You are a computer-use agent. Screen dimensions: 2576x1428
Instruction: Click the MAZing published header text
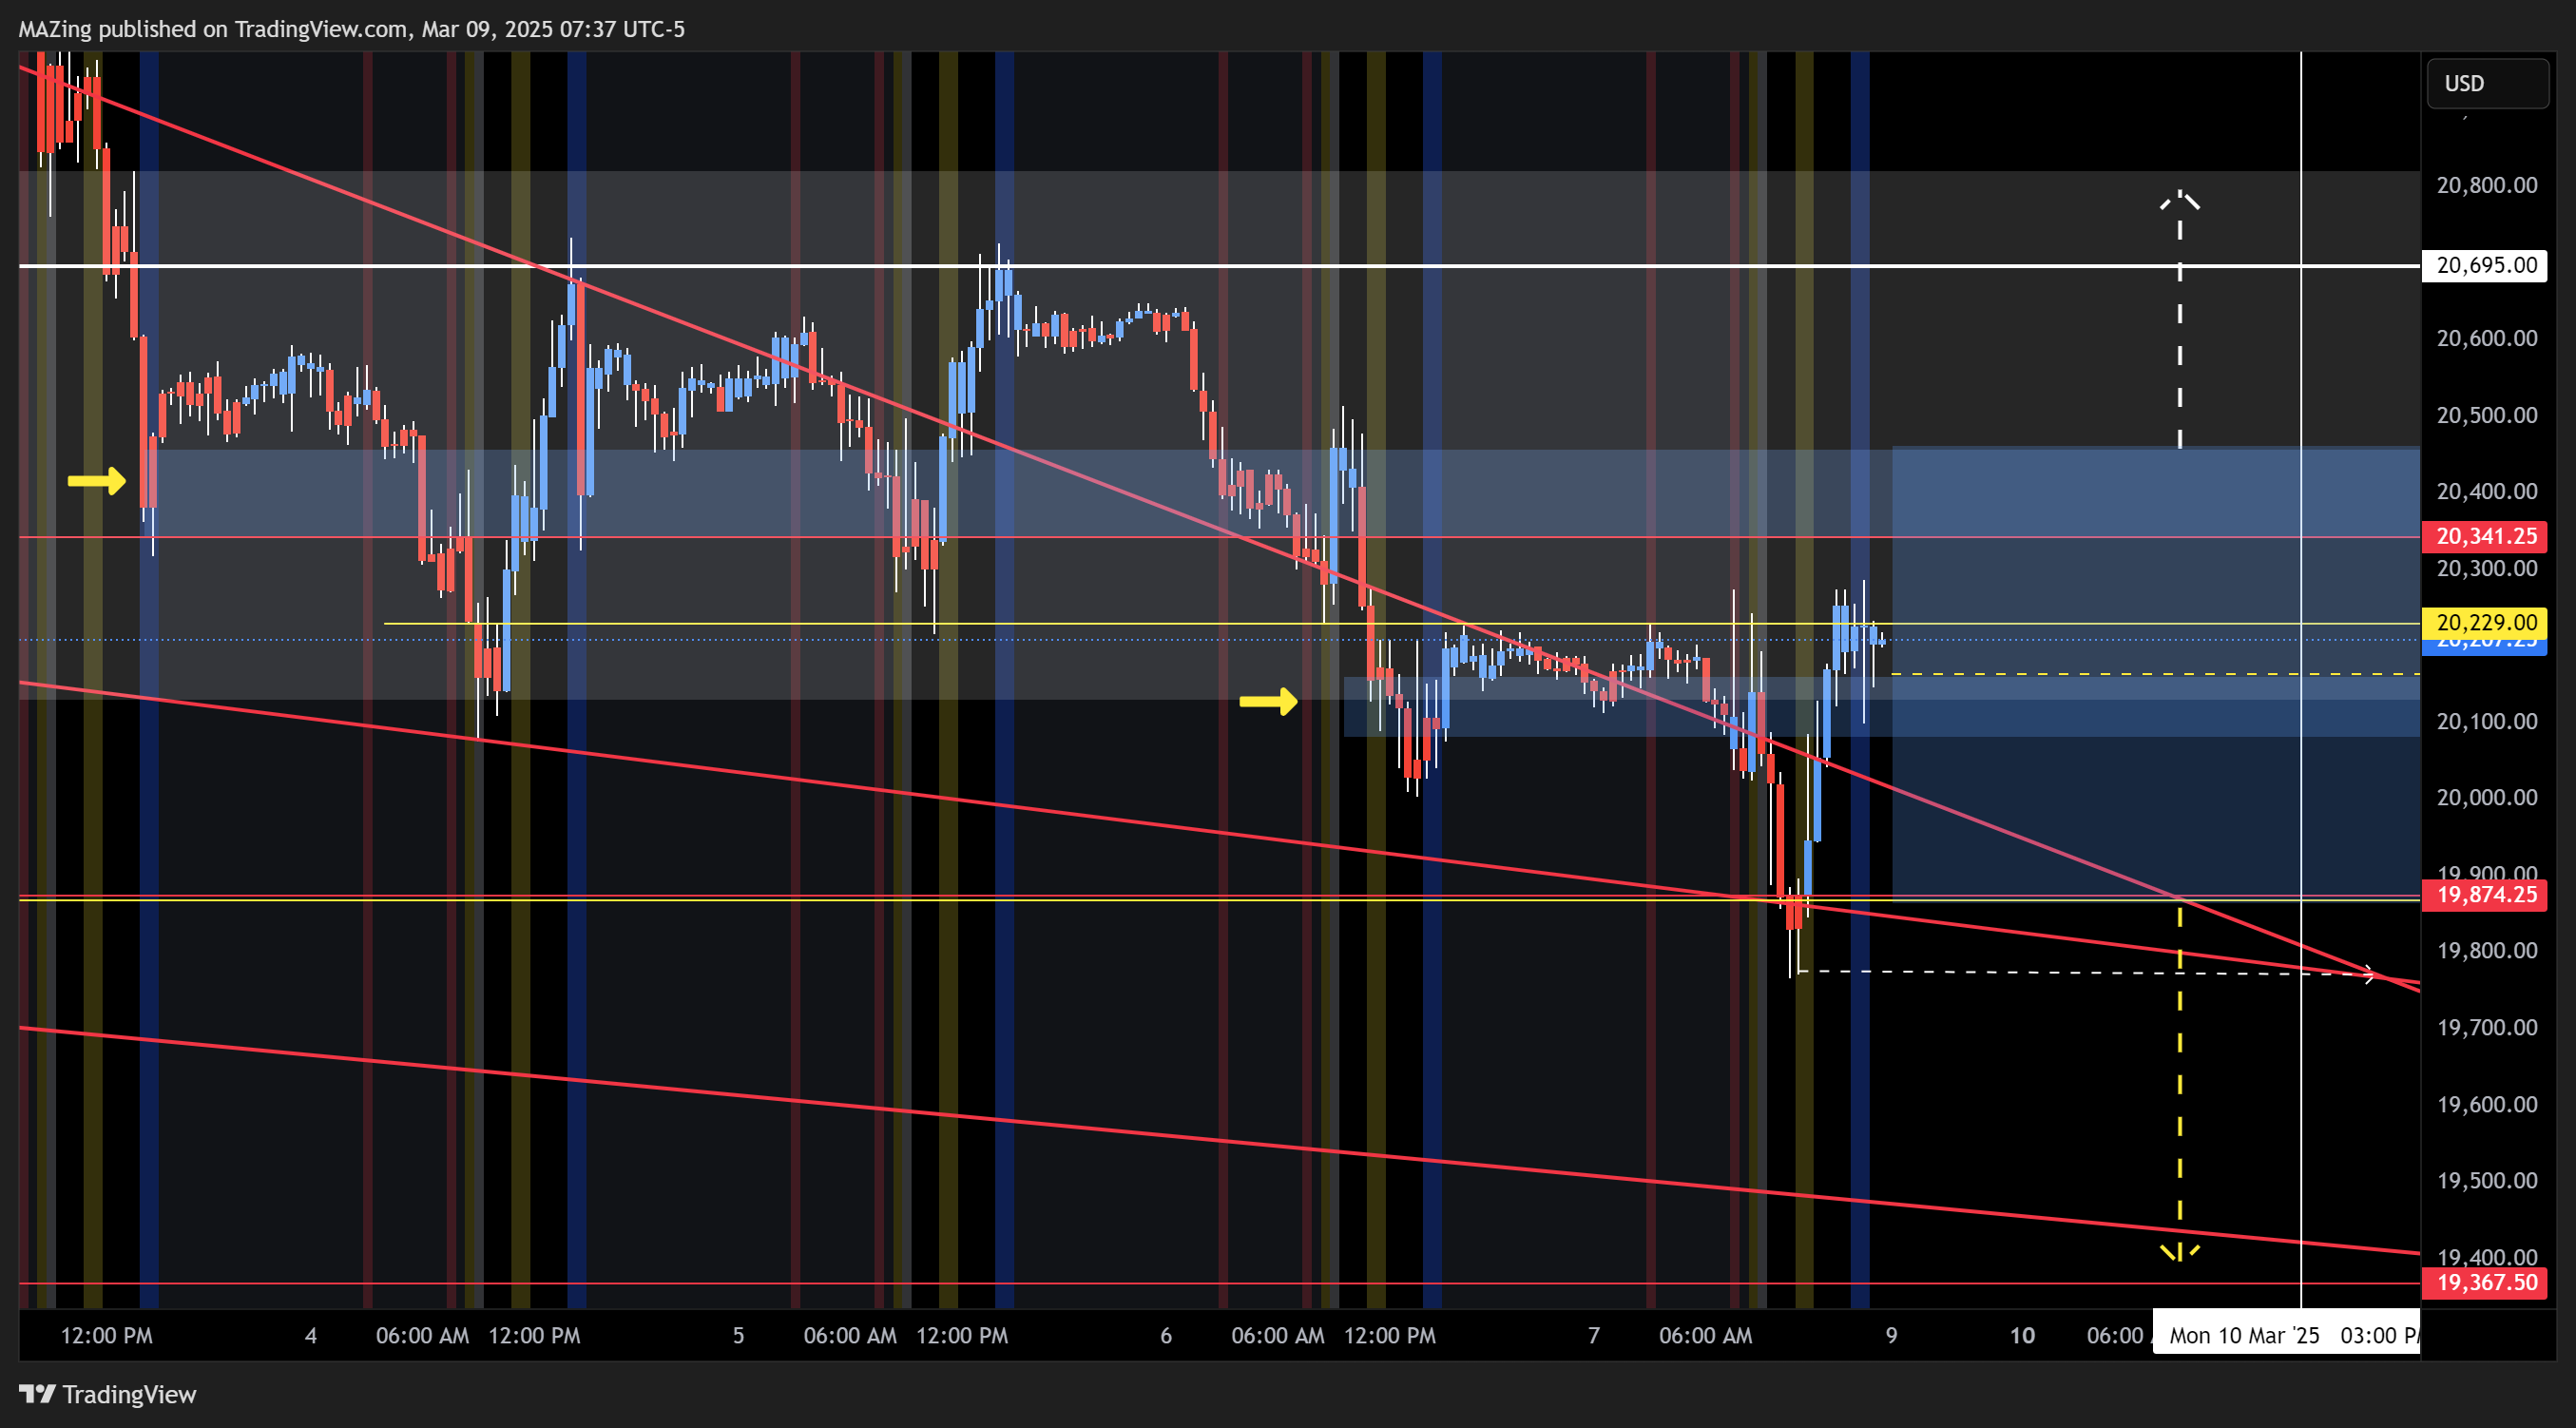352,29
